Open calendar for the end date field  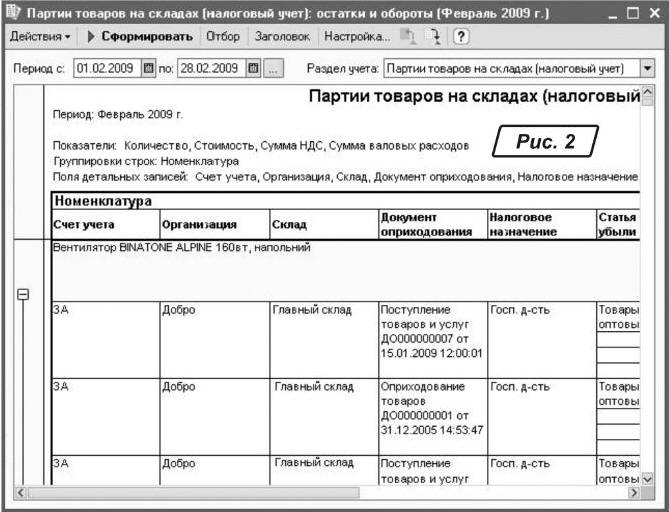[253, 69]
